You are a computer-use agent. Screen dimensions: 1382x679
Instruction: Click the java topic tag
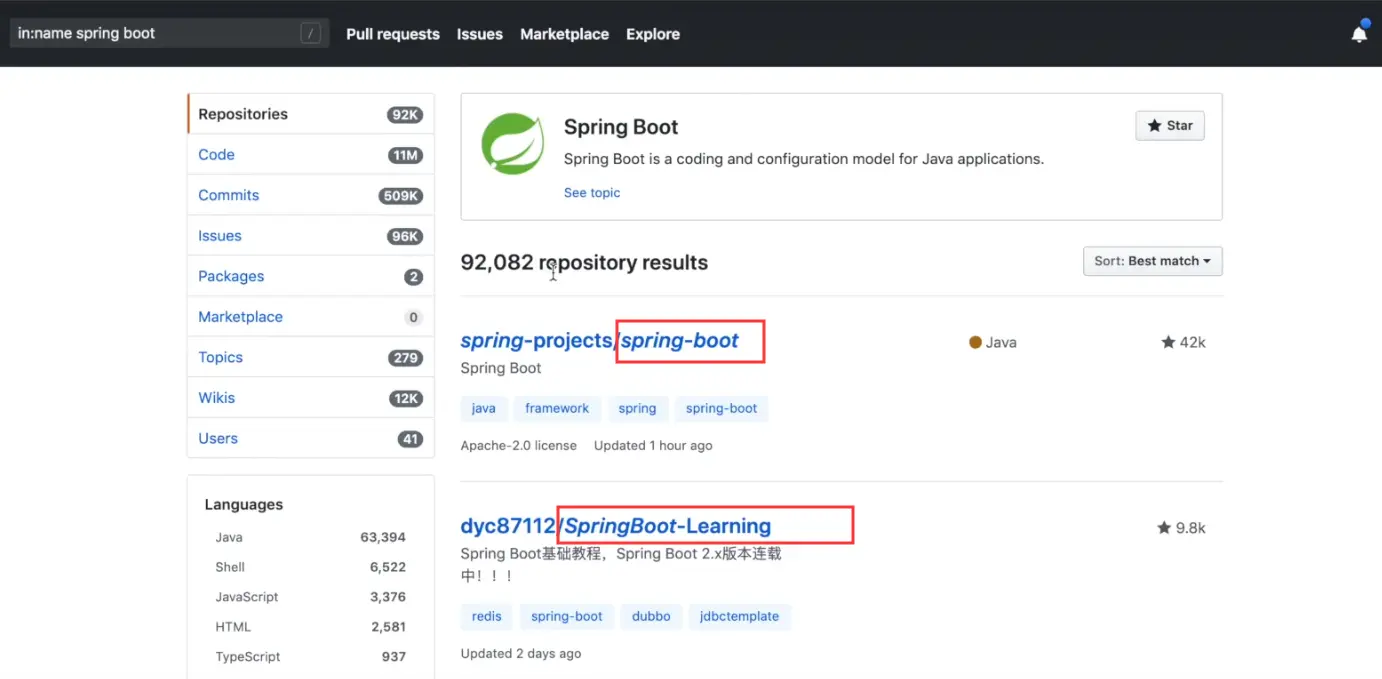coord(483,408)
